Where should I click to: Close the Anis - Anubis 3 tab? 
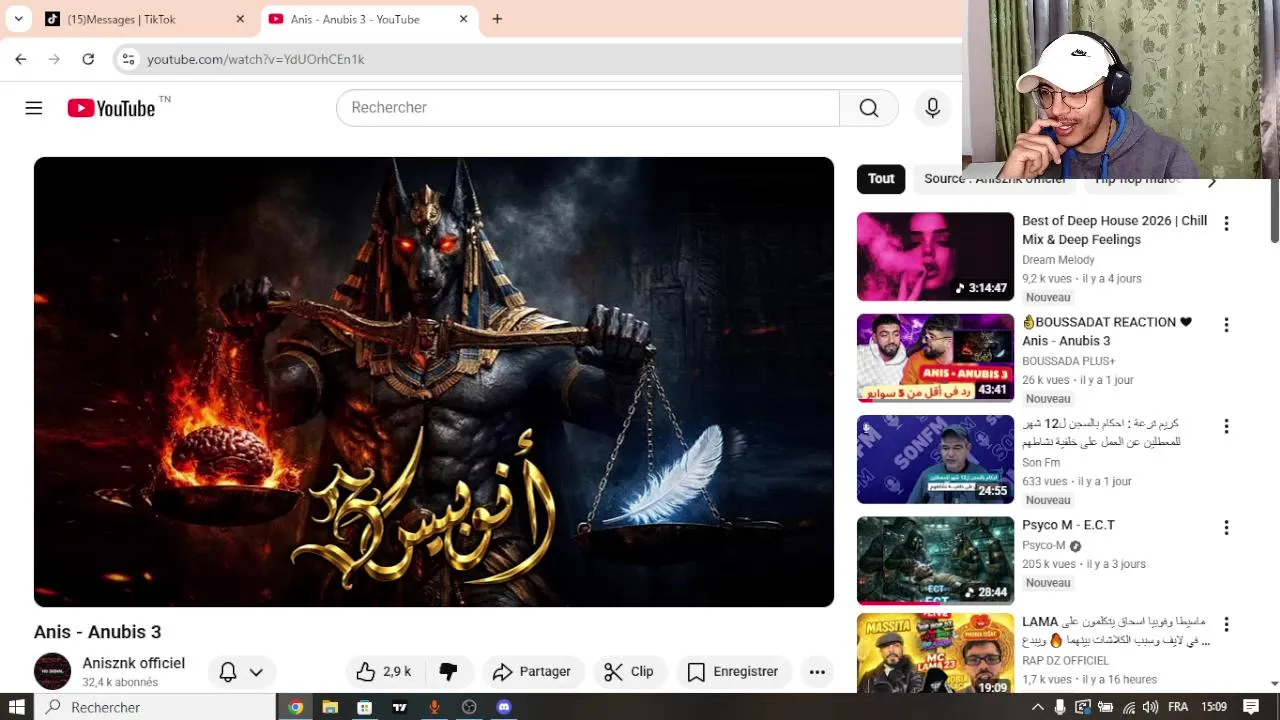click(x=463, y=19)
